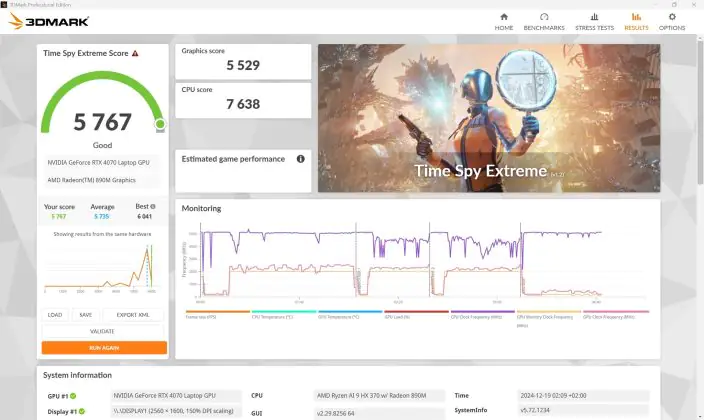Toggle CPU Clock Frequency series in legend
The image size is (704, 420).
click(x=483, y=314)
